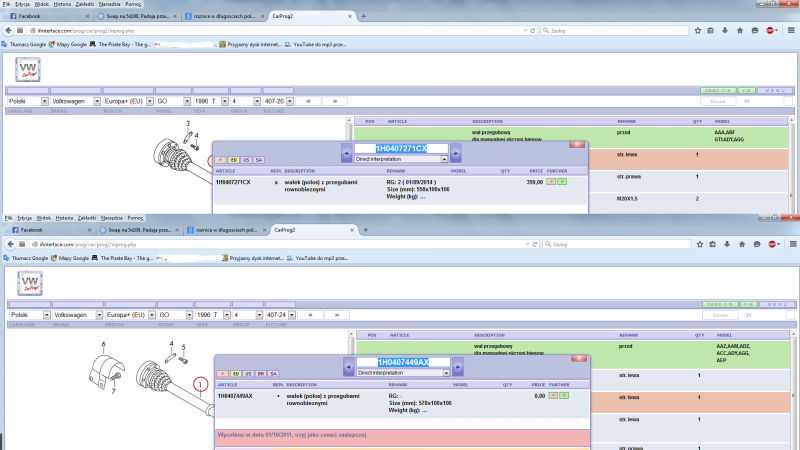Open 407-24 picture dropdown in bottom window

[281, 315]
